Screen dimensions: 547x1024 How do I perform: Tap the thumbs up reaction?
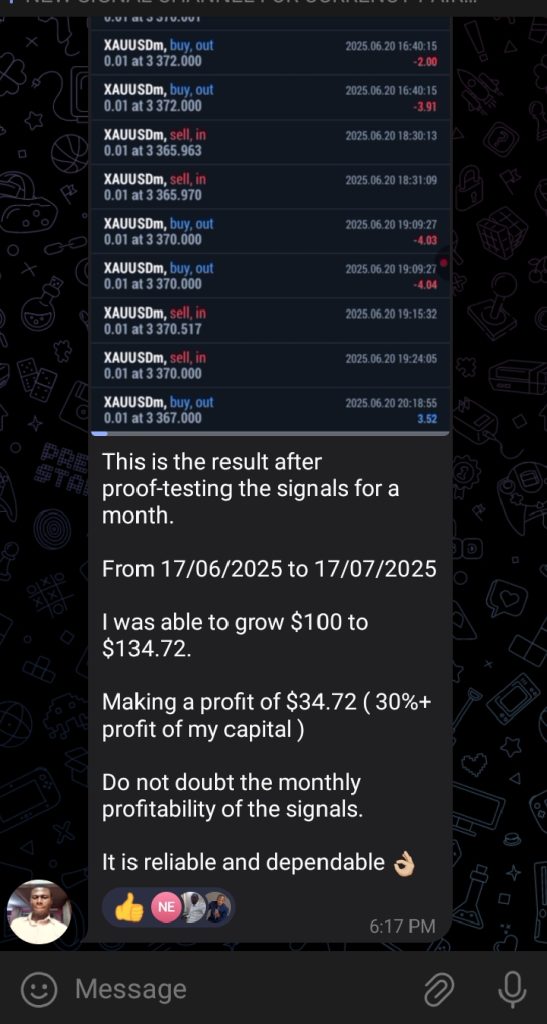tap(129, 907)
